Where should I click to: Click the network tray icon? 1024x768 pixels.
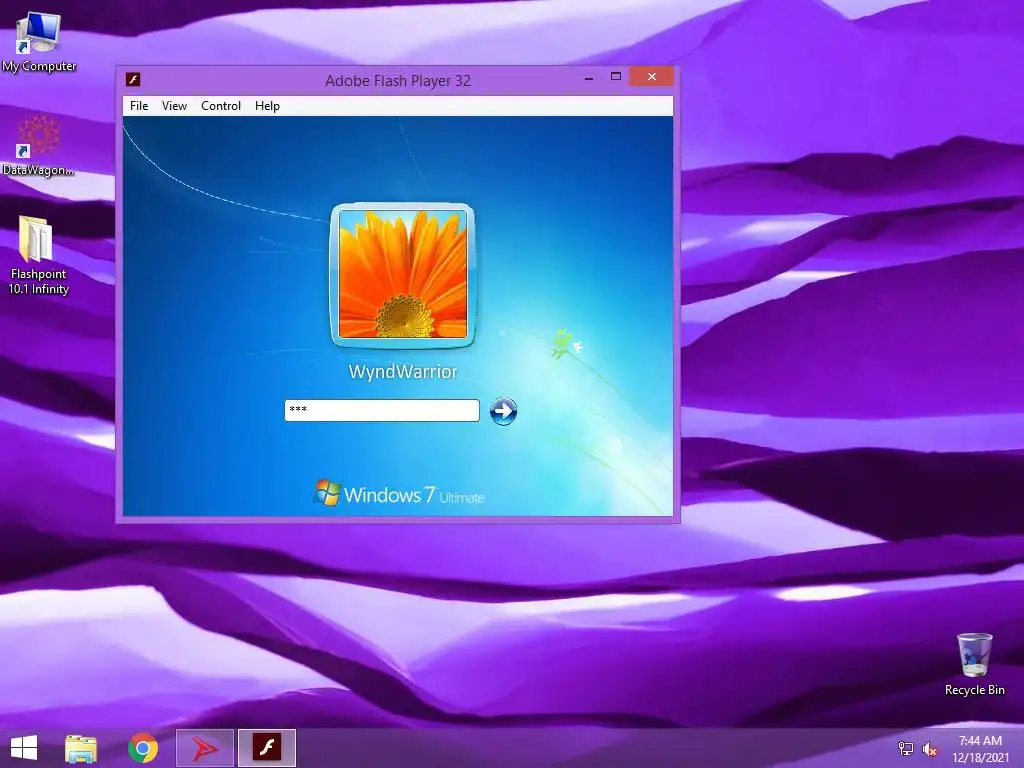click(x=906, y=748)
